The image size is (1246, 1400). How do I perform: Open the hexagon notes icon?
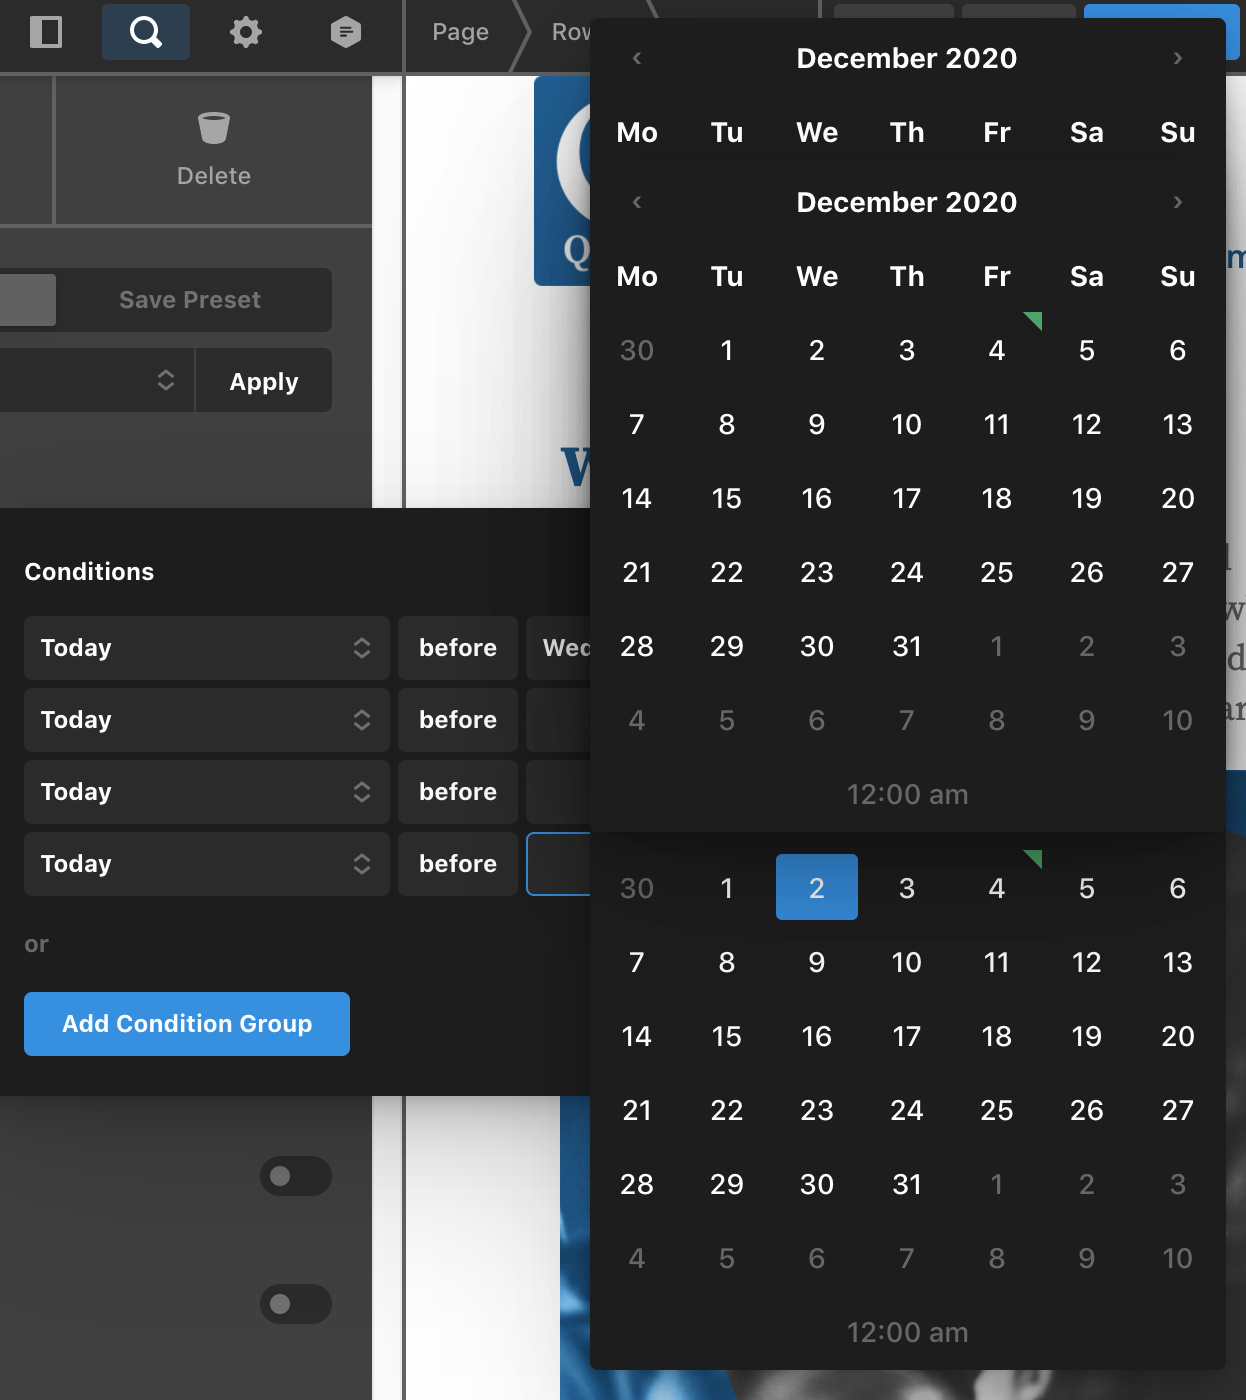(x=346, y=32)
